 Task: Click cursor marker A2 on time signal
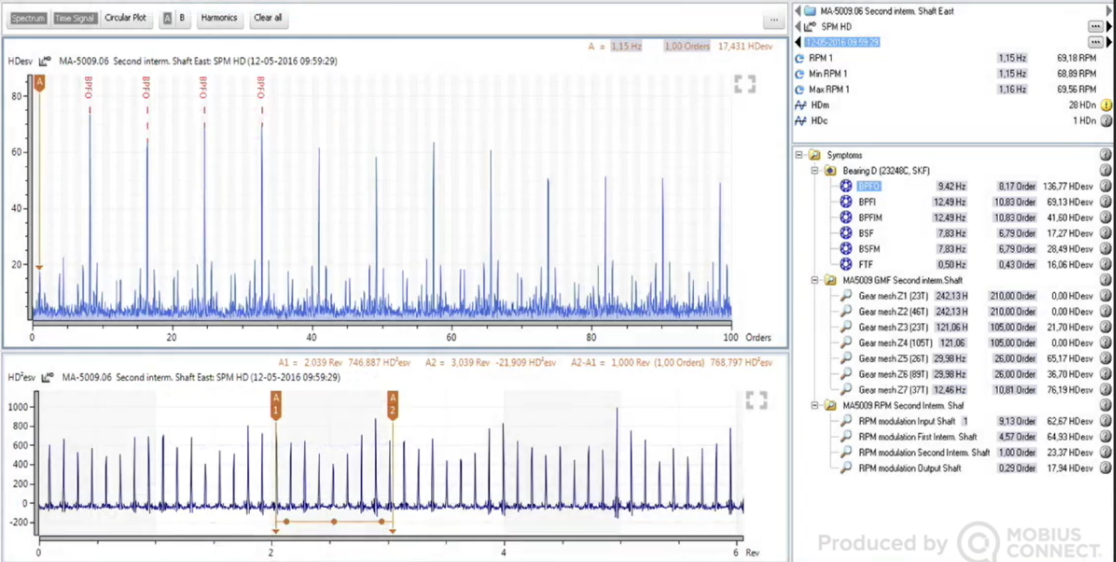click(x=393, y=405)
